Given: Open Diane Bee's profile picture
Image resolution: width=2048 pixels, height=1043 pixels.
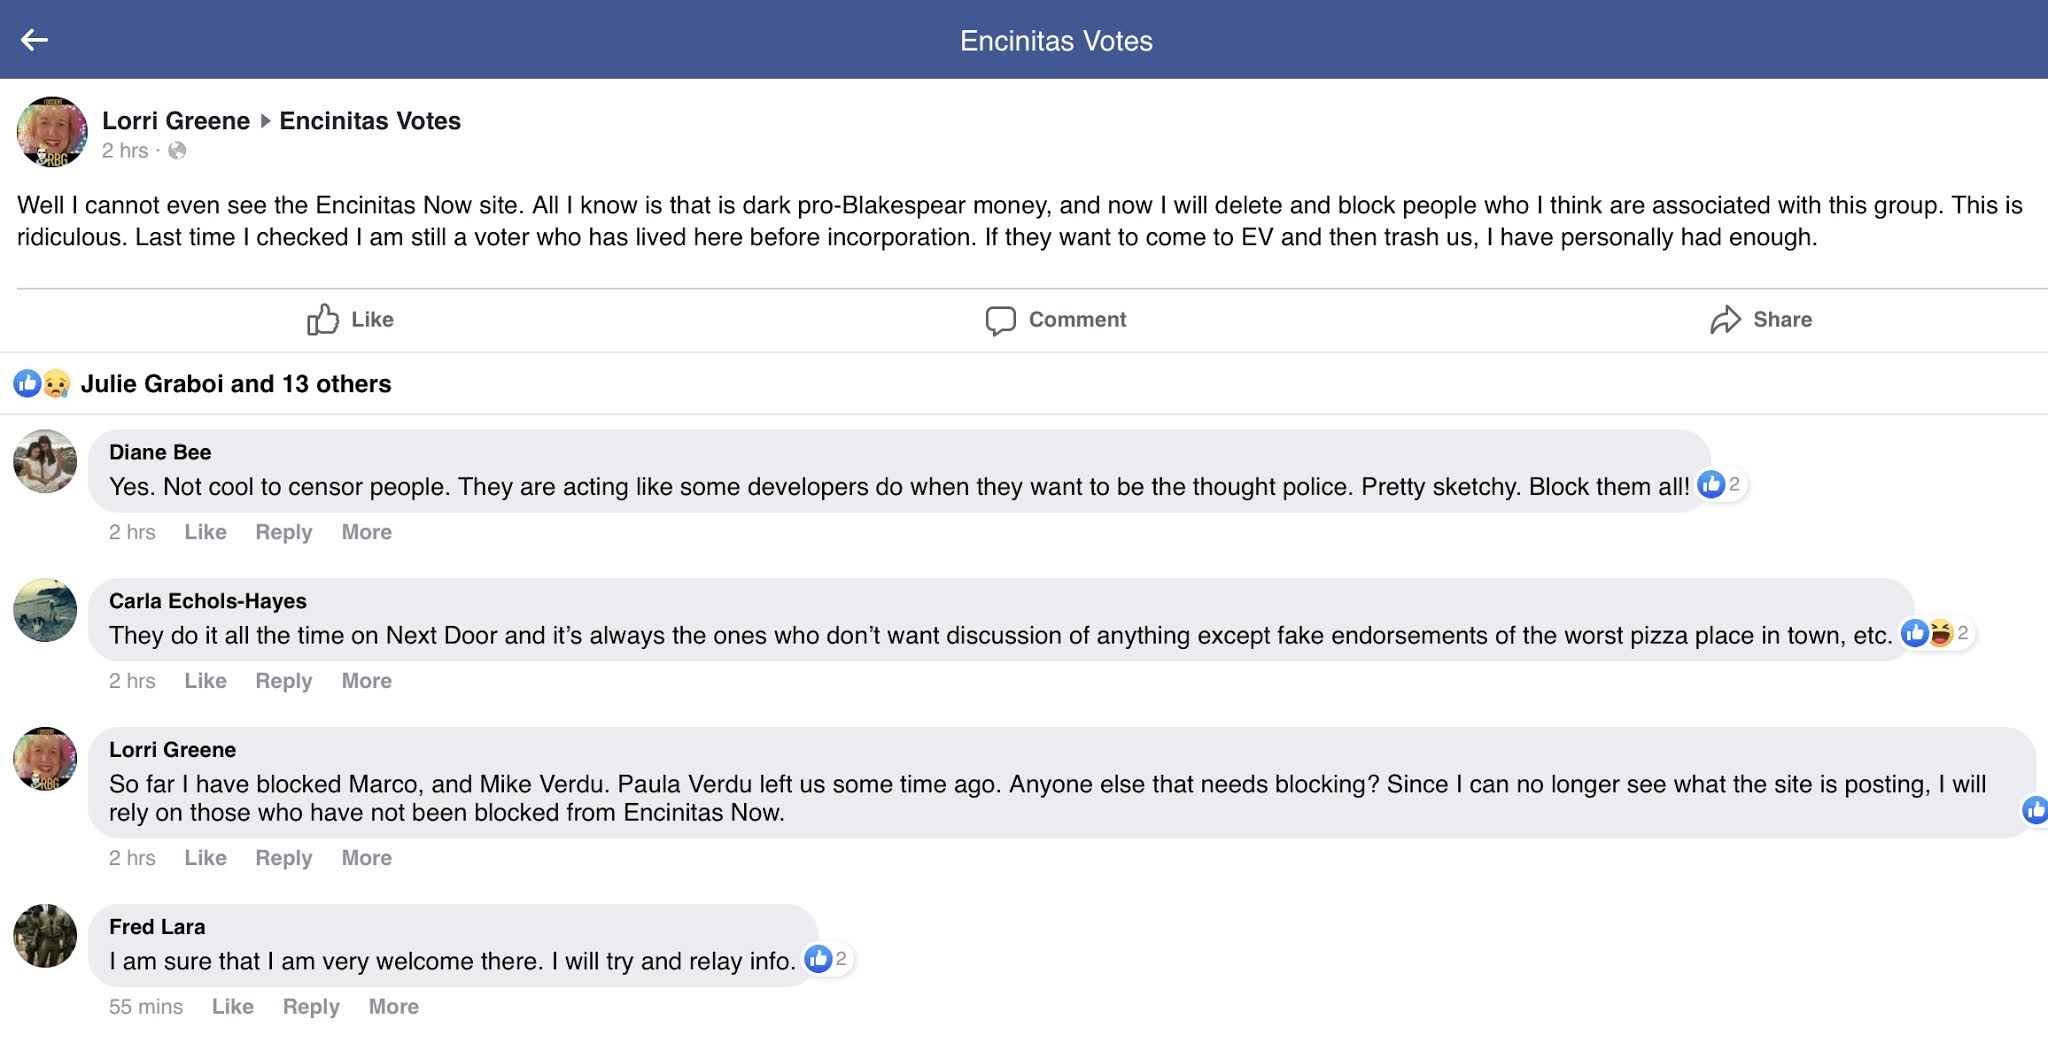Looking at the screenshot, I should pos(45,461).
